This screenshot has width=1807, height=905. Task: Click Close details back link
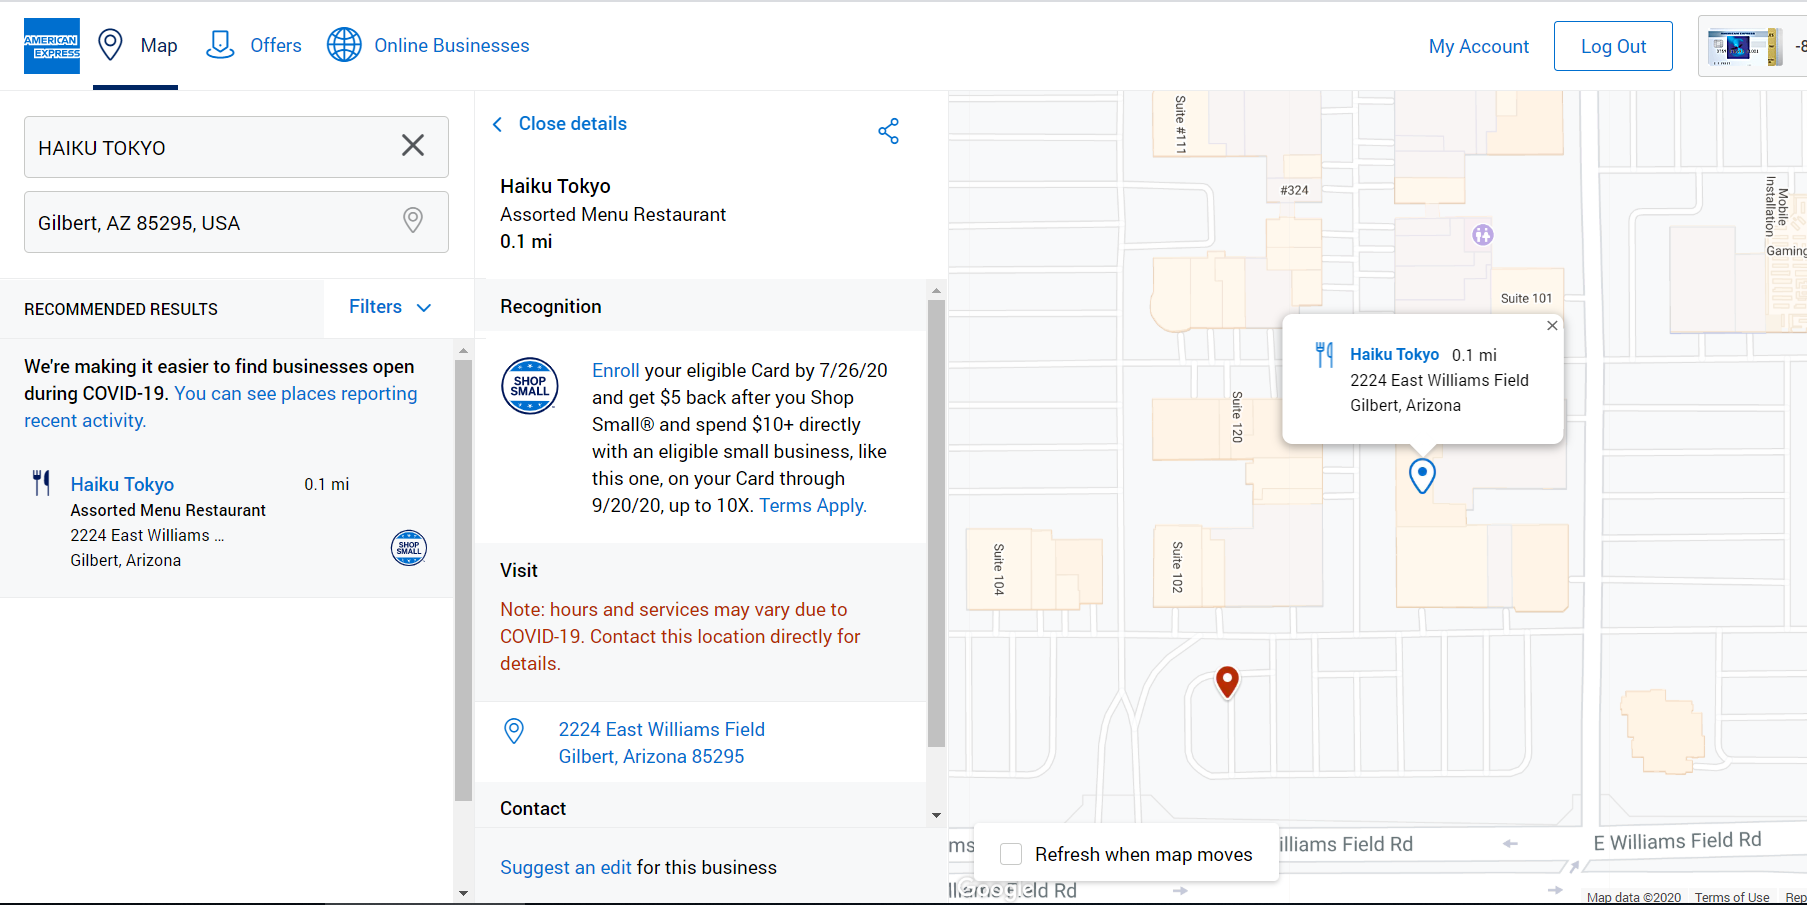[572, 124]
